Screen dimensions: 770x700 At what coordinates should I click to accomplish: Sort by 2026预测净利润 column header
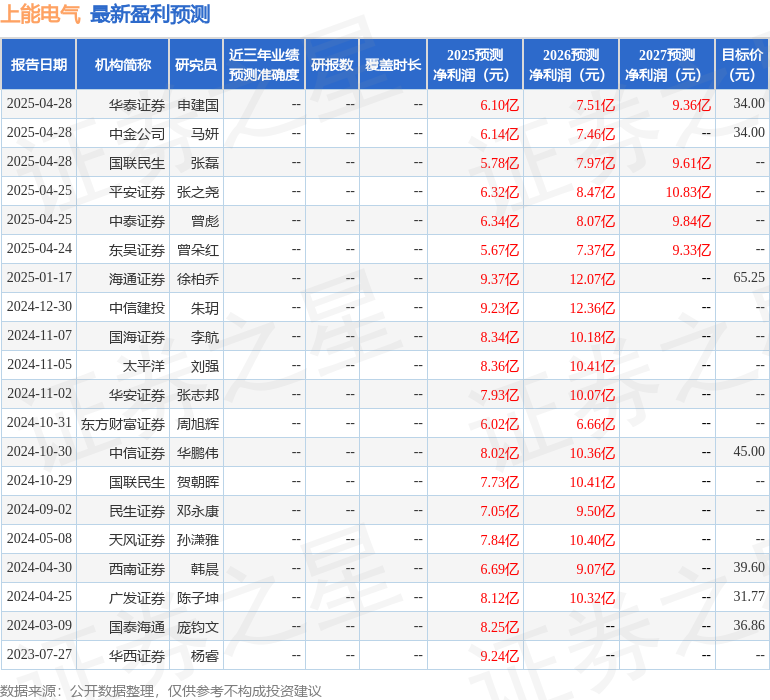[x=571, y=65]
